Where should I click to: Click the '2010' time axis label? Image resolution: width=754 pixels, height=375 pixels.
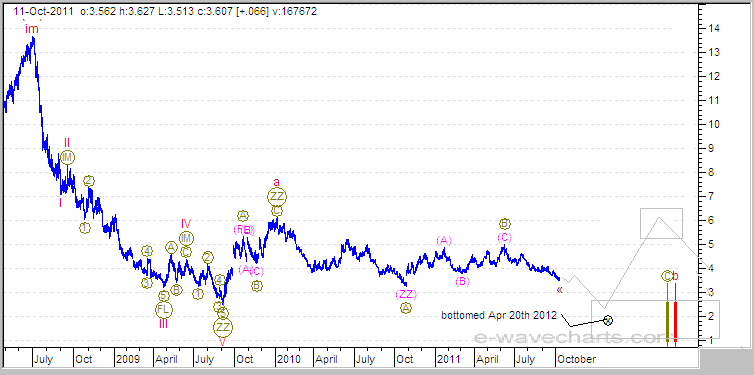coord(289,359)
